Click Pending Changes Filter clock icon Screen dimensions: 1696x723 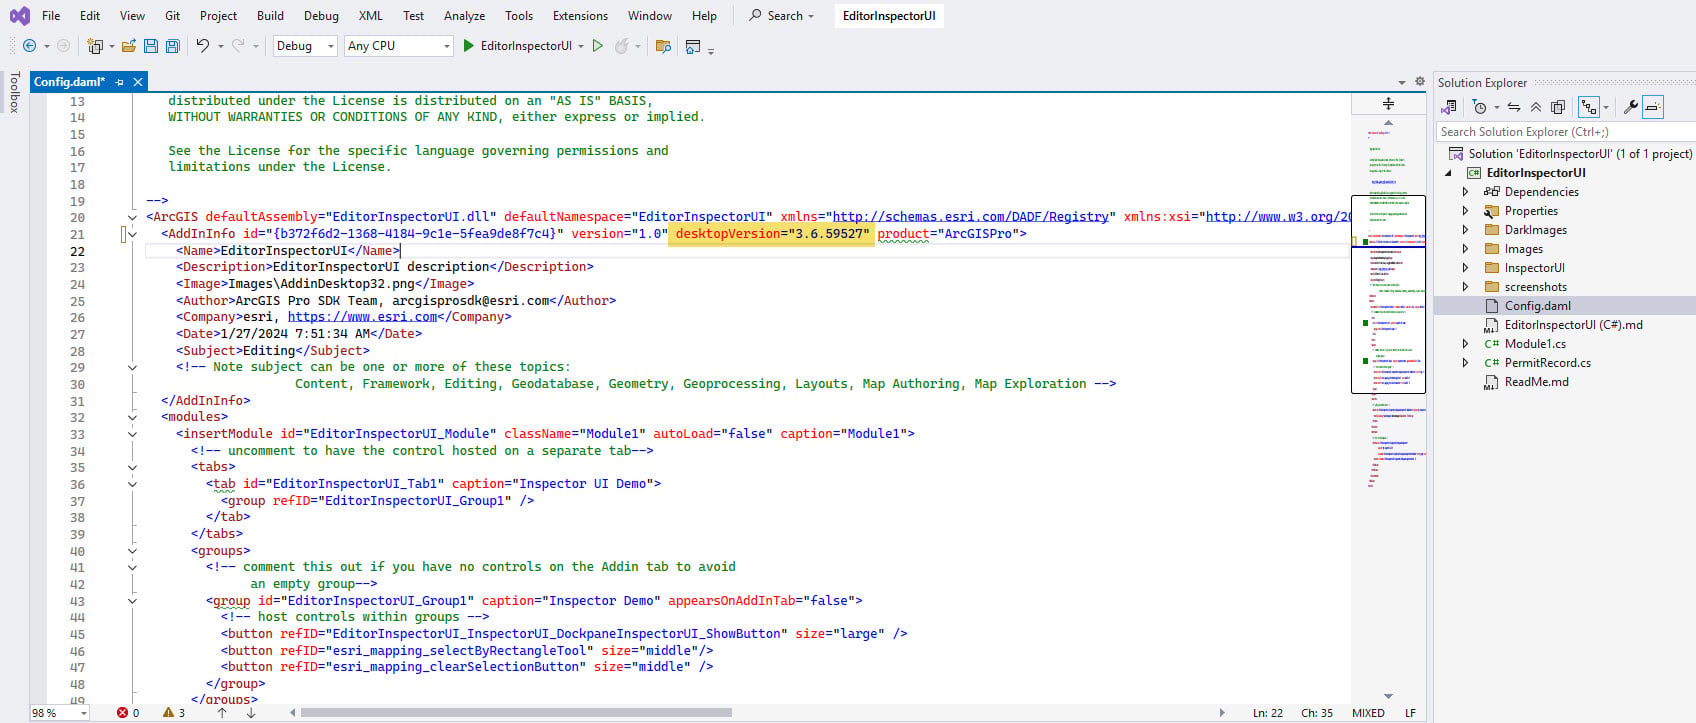tap(1480, 107)
